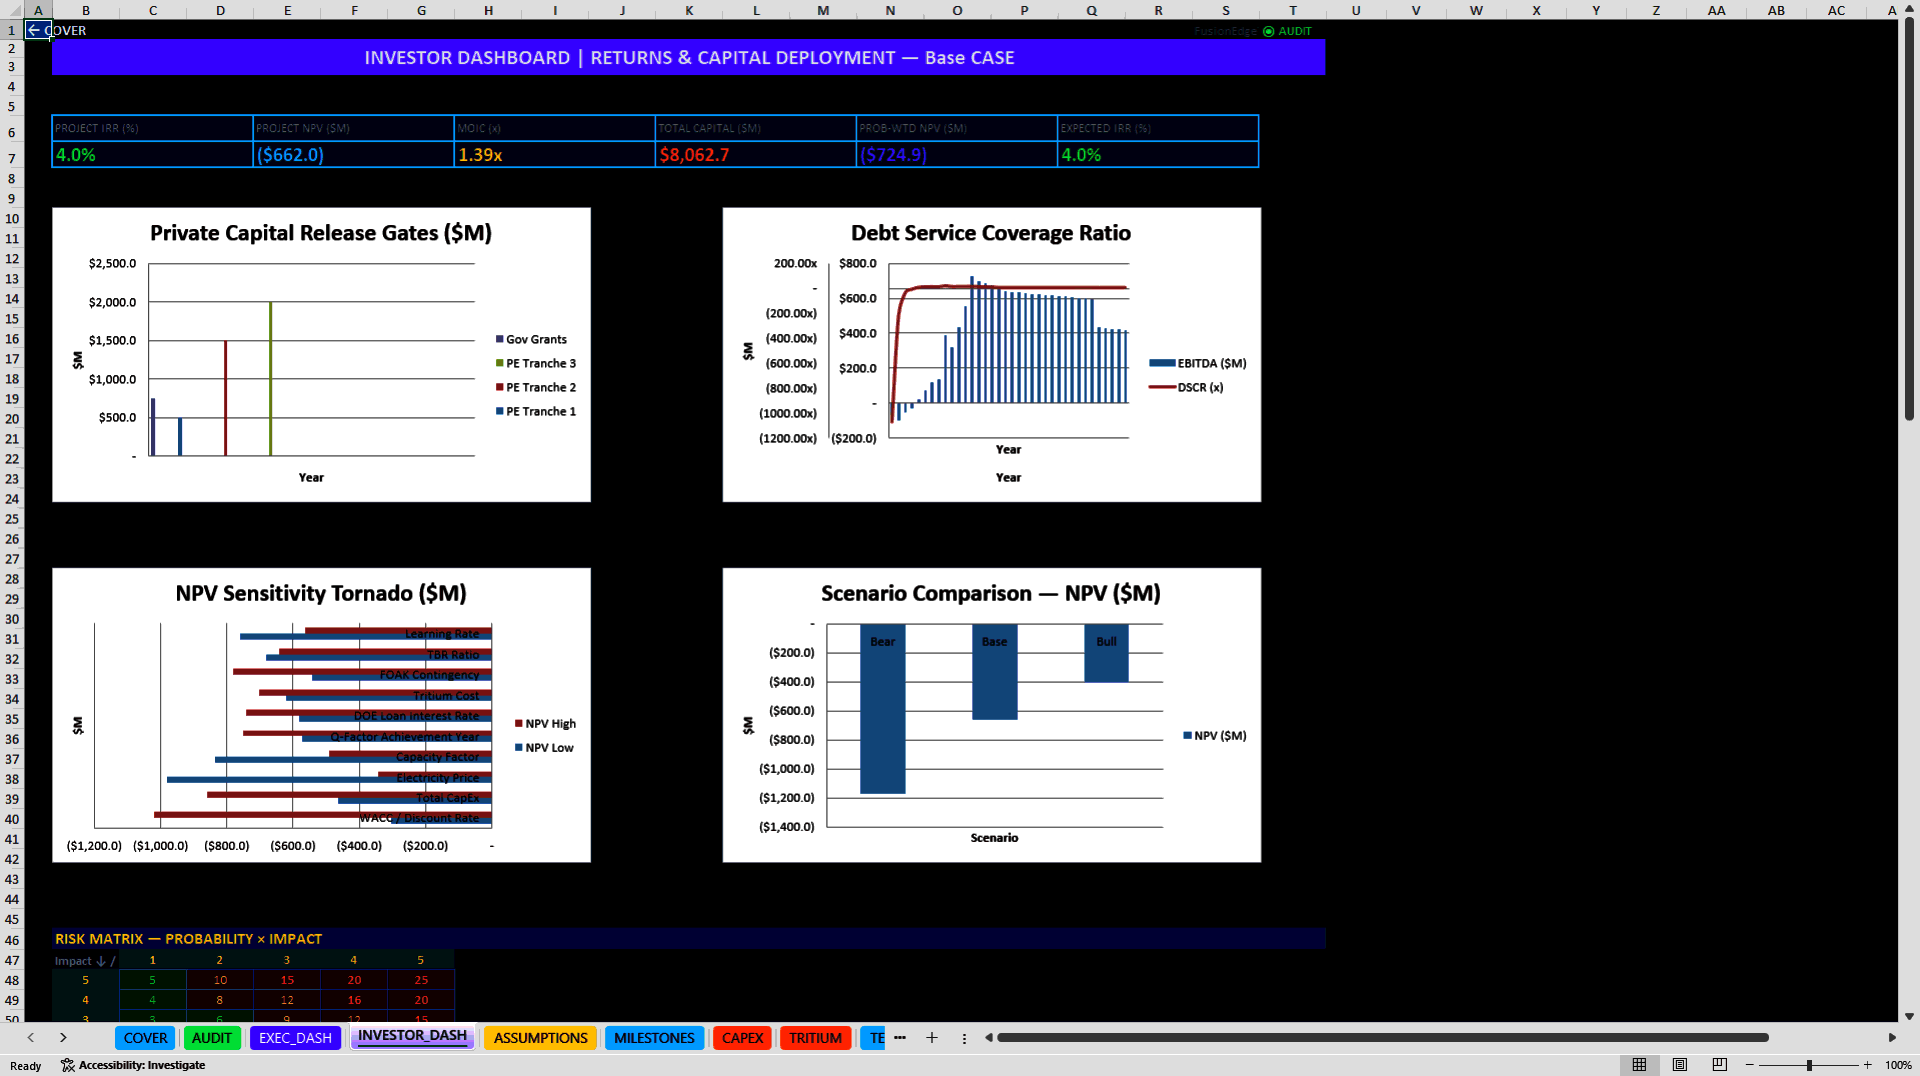Click the horizontal scrollbar right arrow
Viewport: 1920px width, 1076px height.
pyautogui.click(x=1892, y=1038)
